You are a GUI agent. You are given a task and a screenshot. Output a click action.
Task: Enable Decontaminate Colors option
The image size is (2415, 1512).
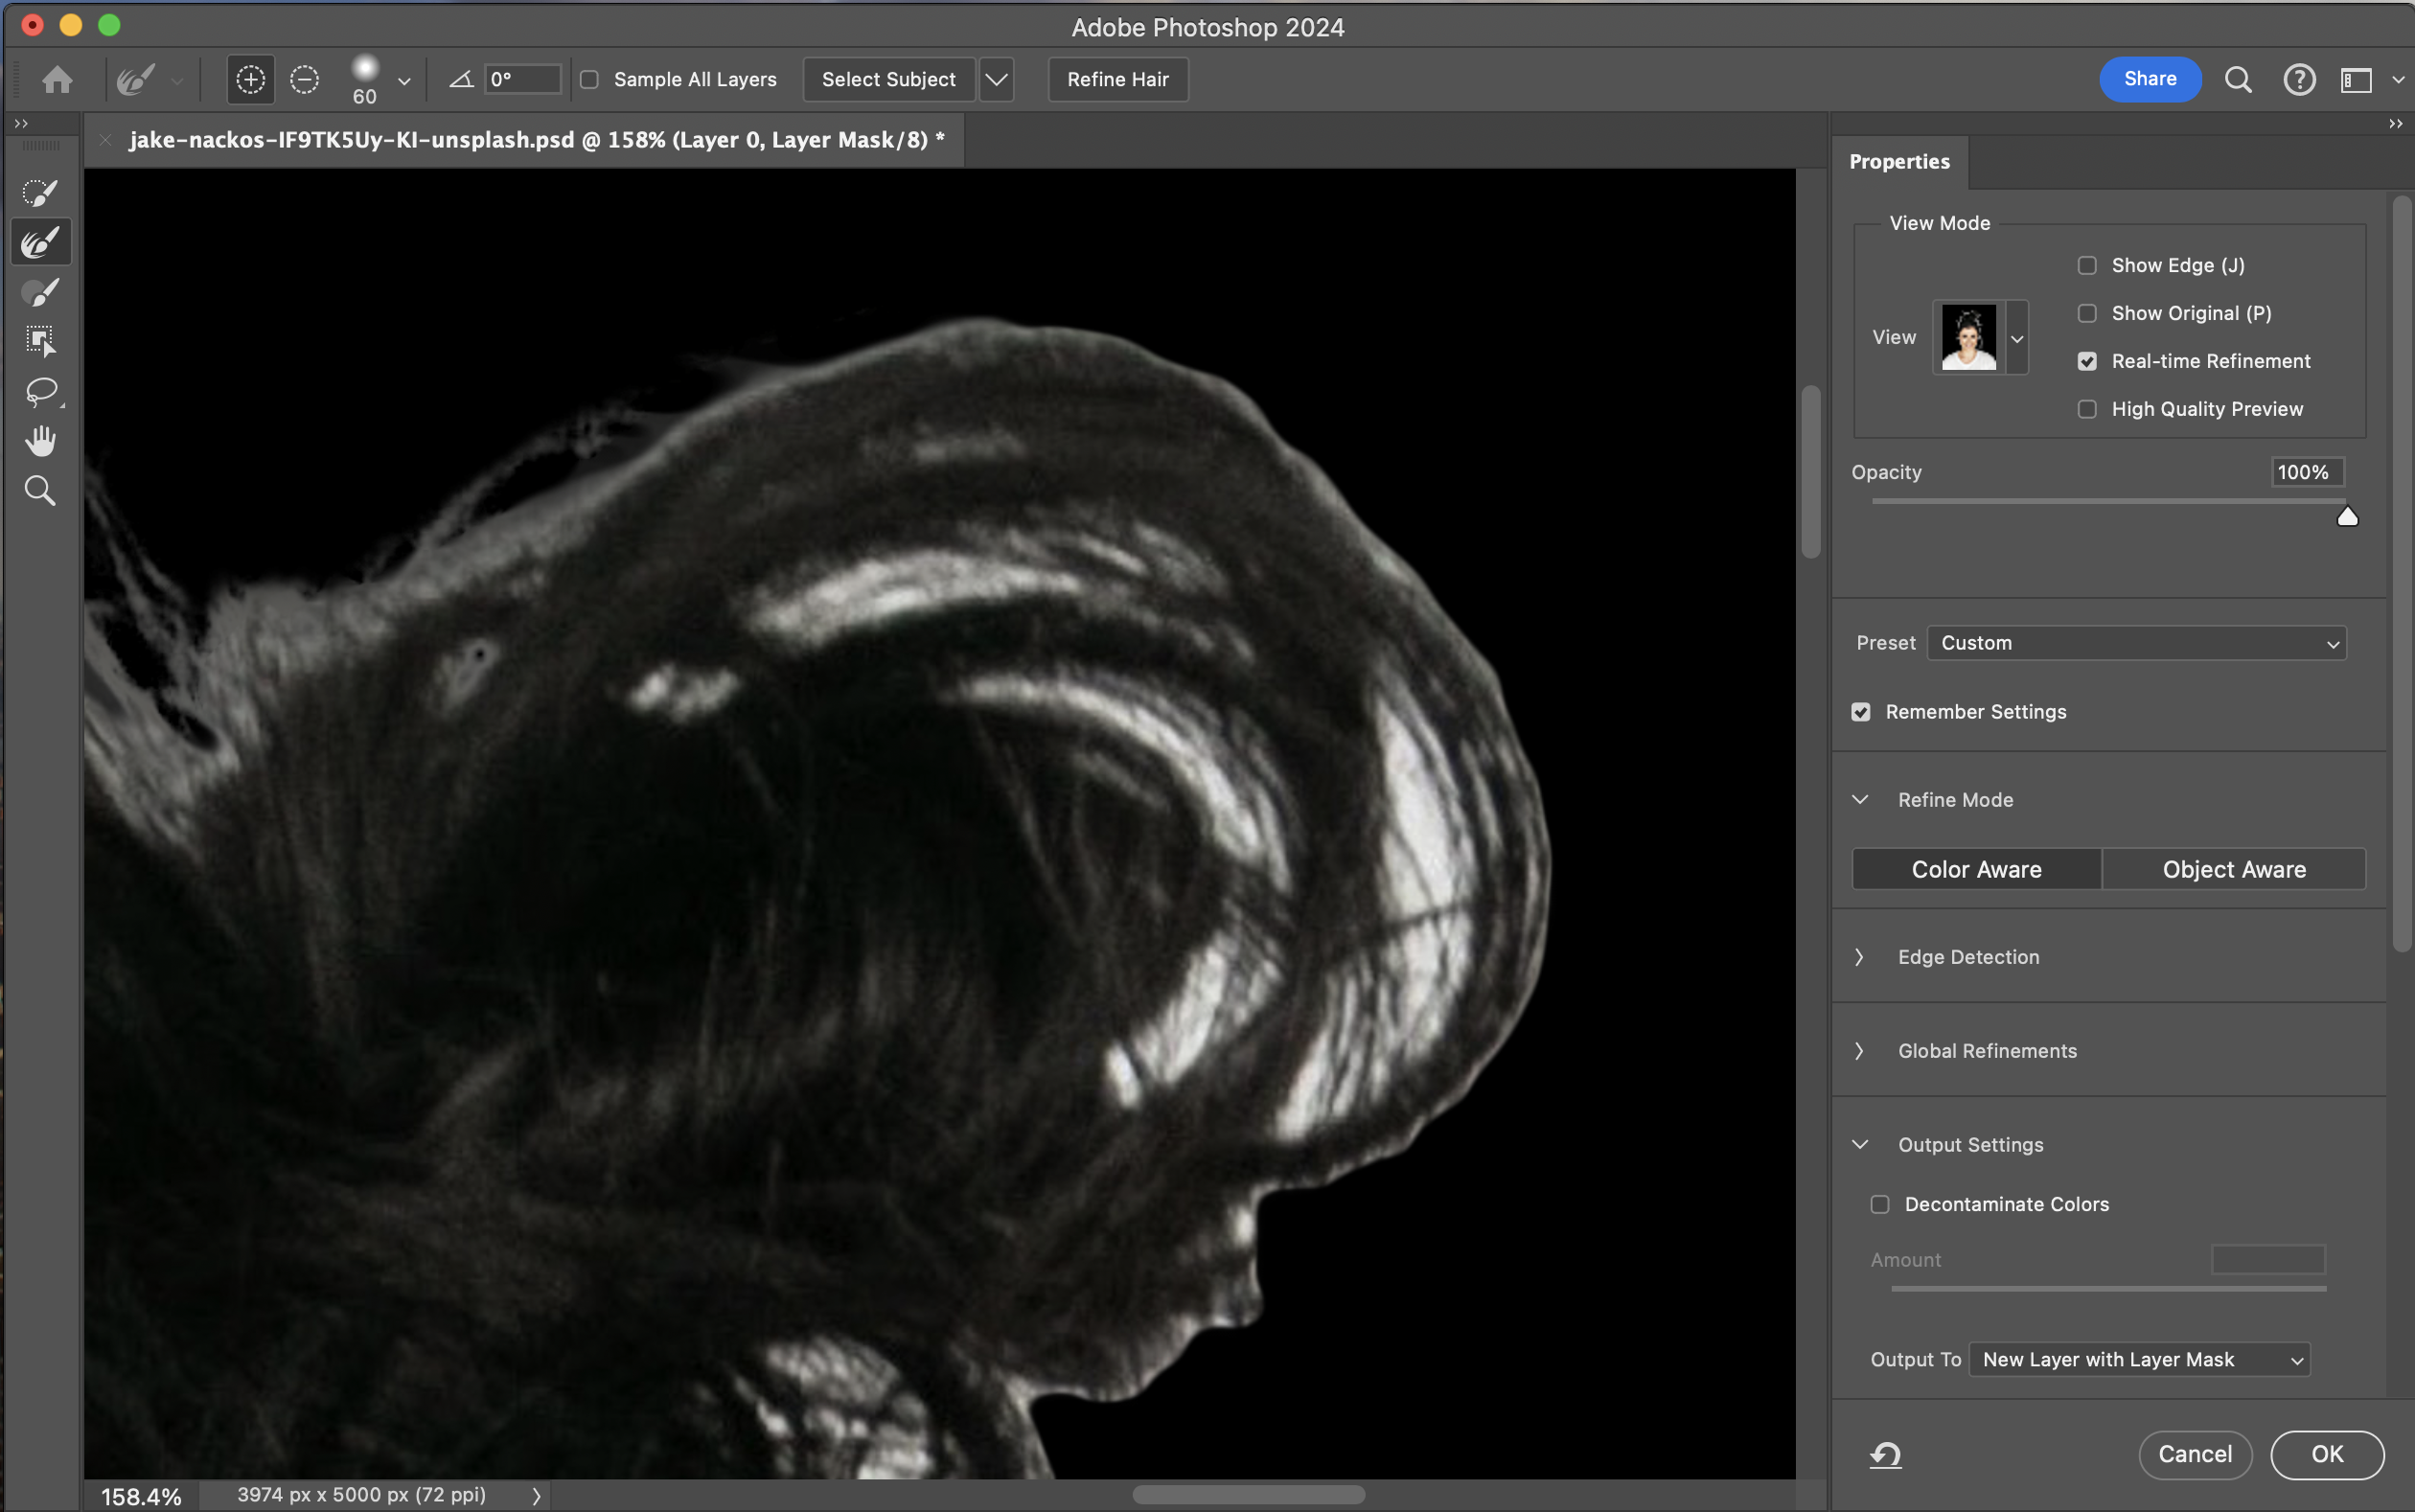[1880, 1204]
